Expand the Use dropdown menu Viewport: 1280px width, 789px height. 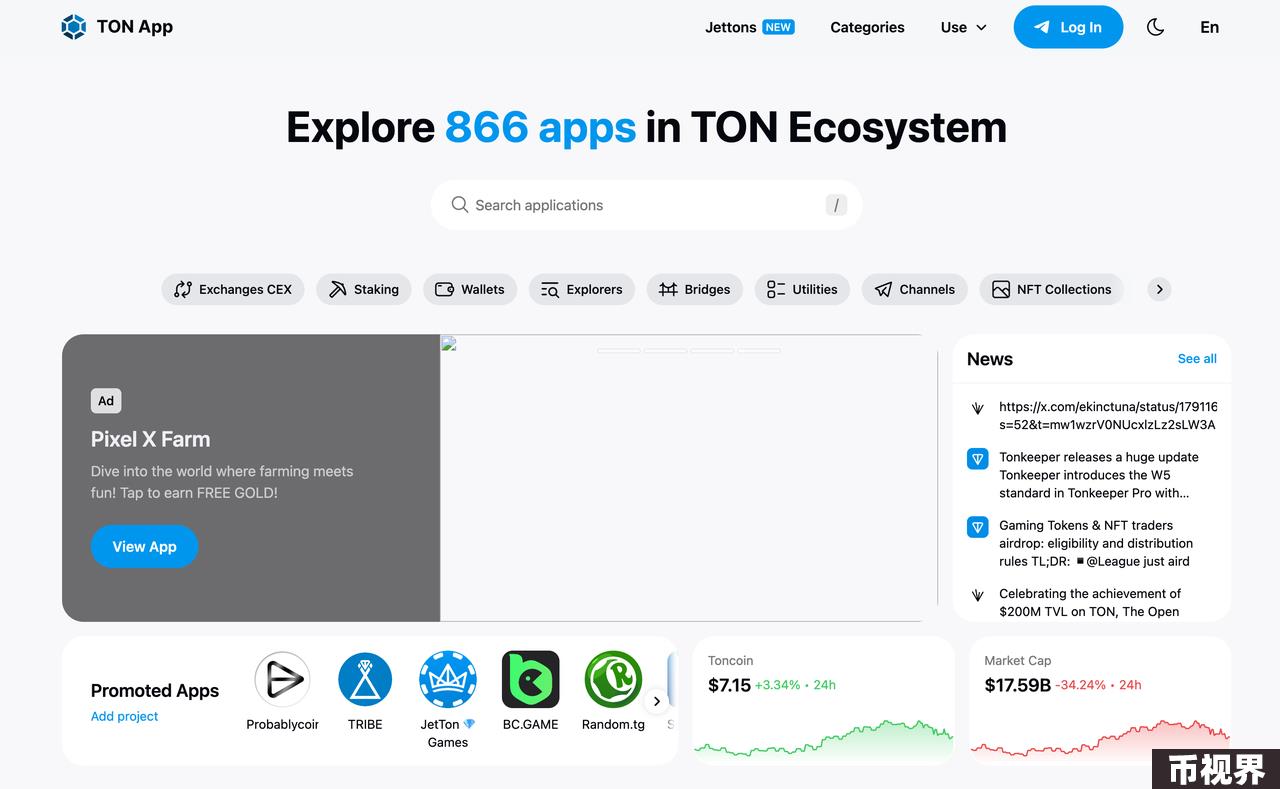point(963,27)
